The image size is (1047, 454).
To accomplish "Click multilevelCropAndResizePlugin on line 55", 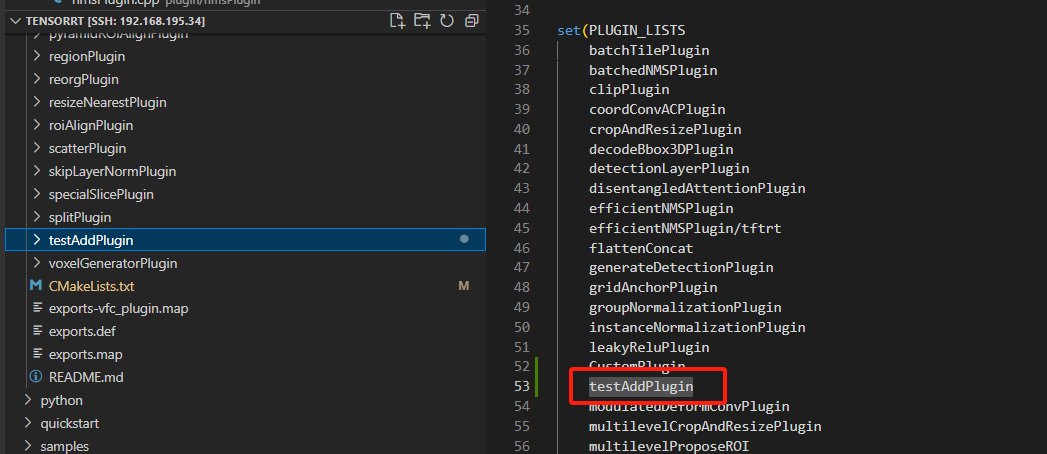I will click(705, 427).
